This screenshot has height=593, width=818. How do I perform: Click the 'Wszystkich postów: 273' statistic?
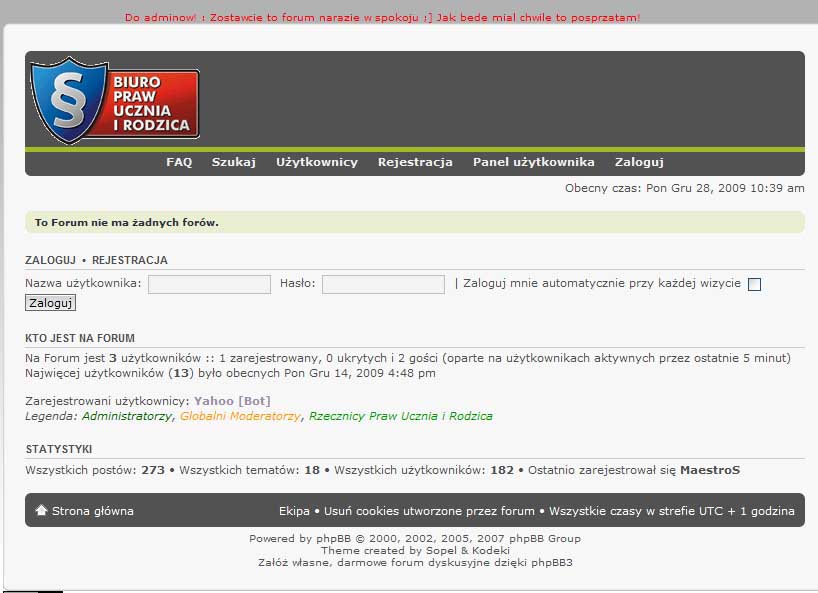point(95,470)
